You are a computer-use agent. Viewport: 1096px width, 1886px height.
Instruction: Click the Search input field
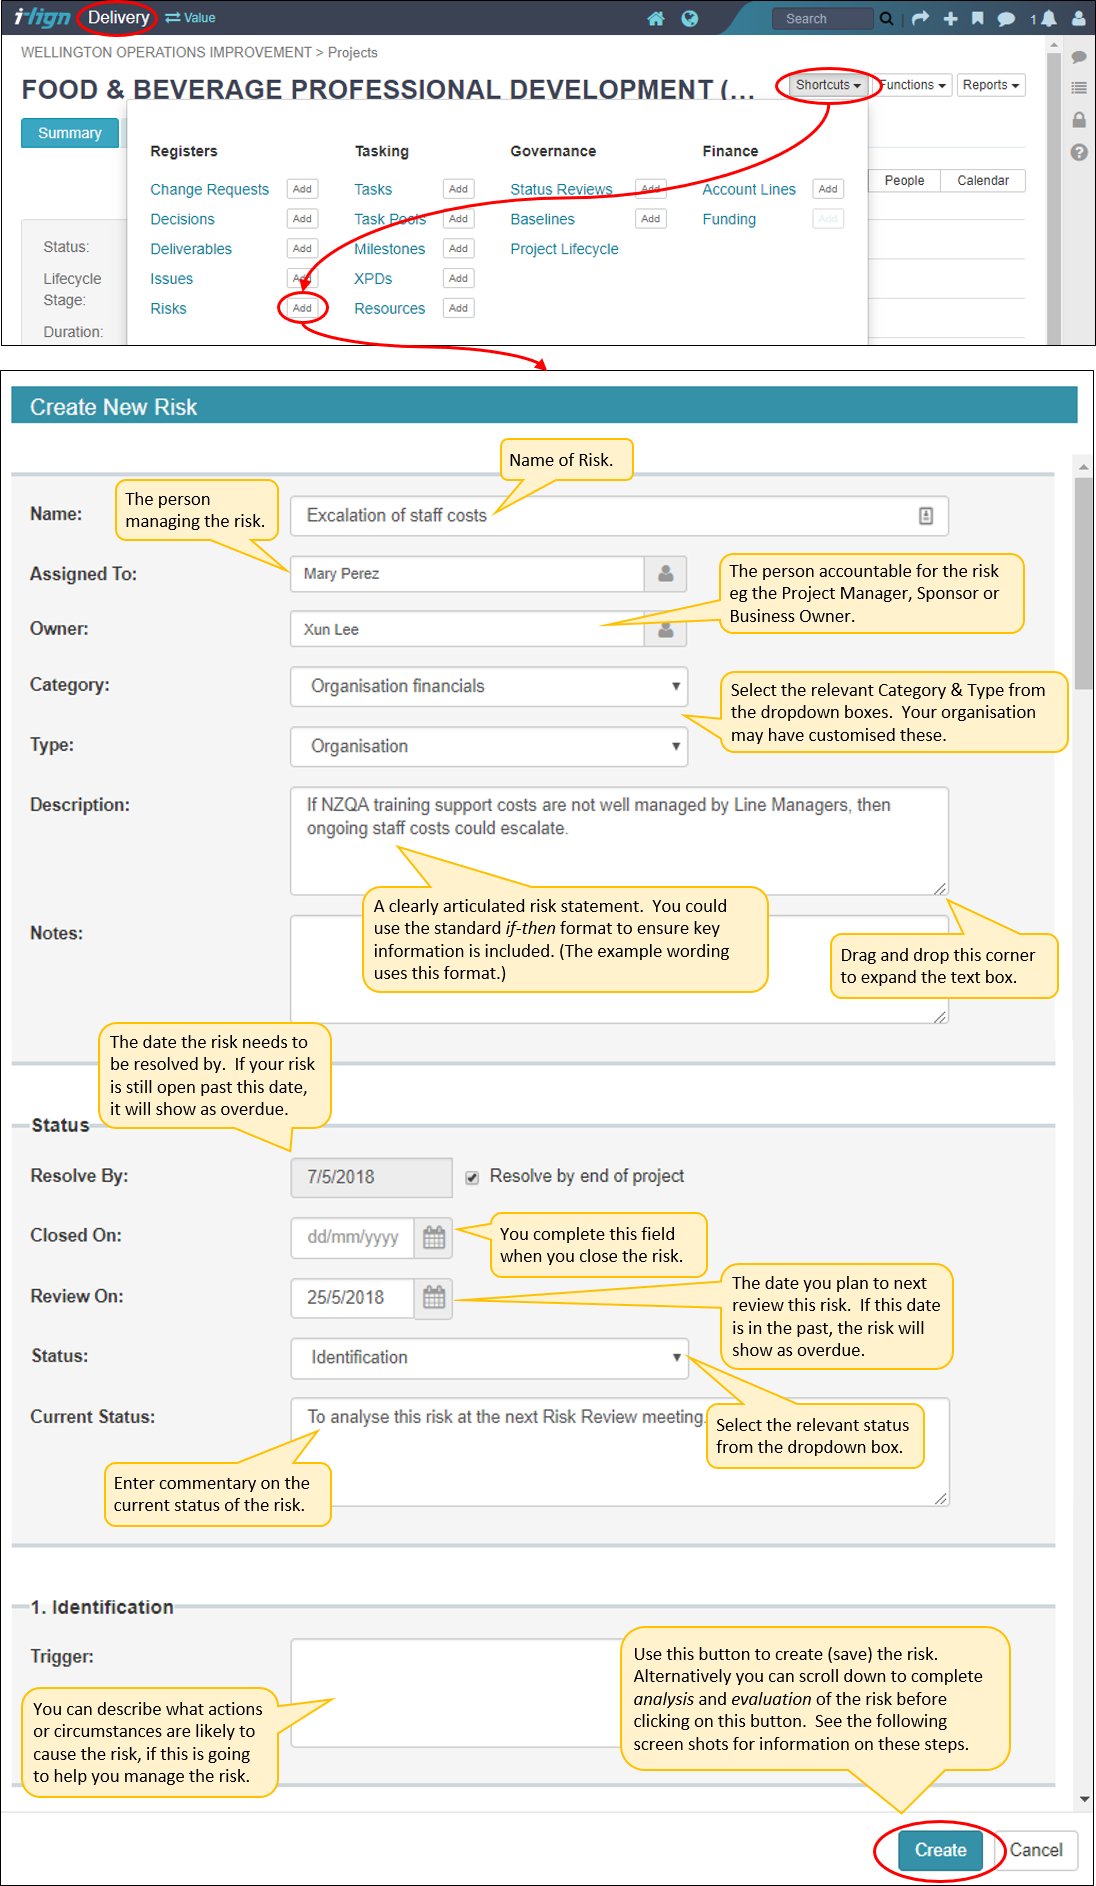[823, 18]
